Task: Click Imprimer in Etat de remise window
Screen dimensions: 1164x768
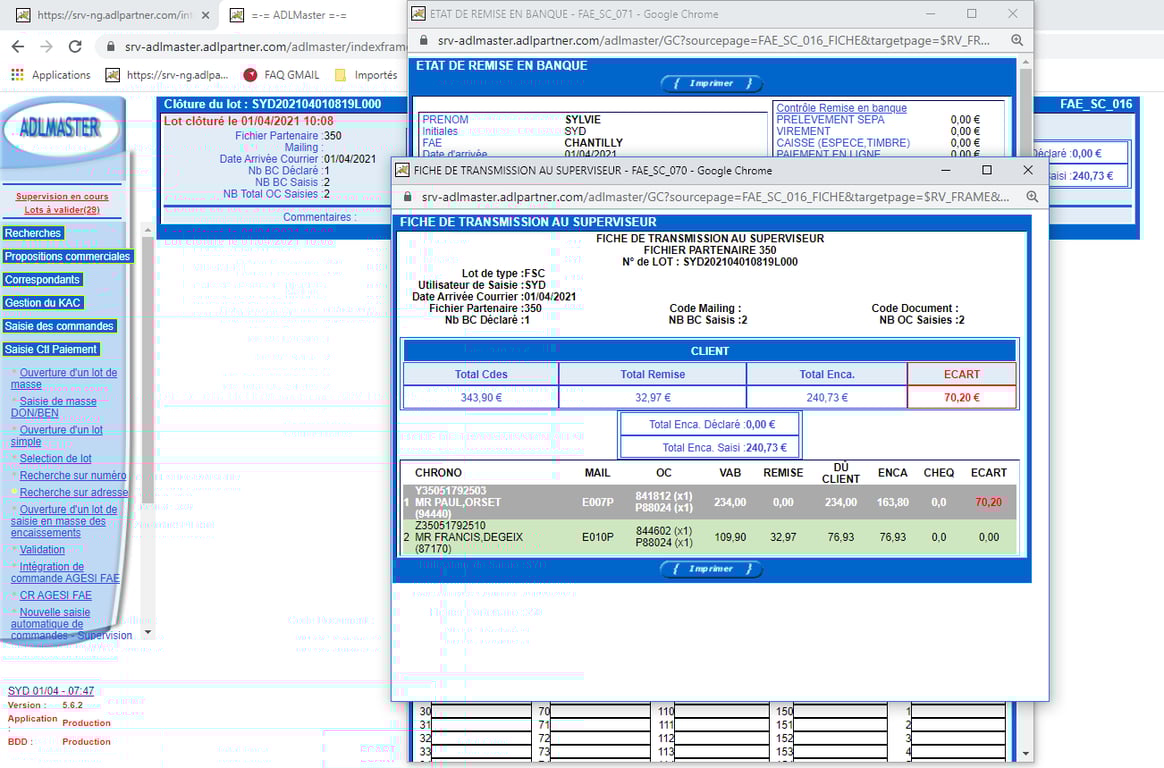Action: (711, 84)
